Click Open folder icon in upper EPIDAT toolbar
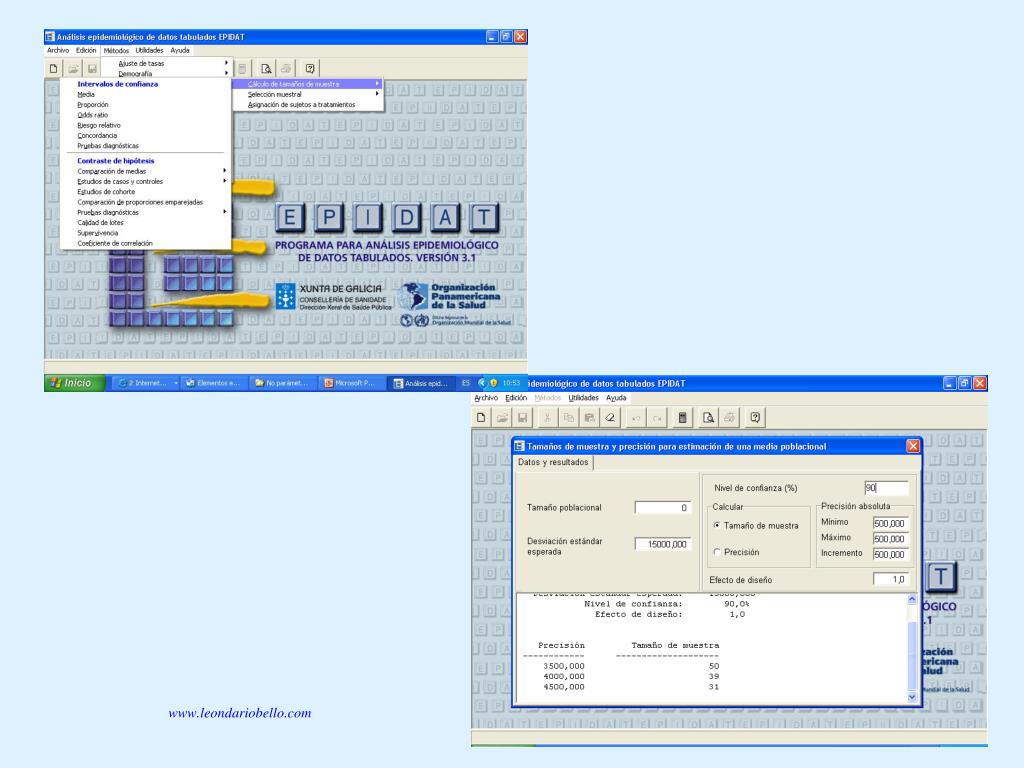The width and height of the screenshot is (1024, 768). click(x=73, y=69)
